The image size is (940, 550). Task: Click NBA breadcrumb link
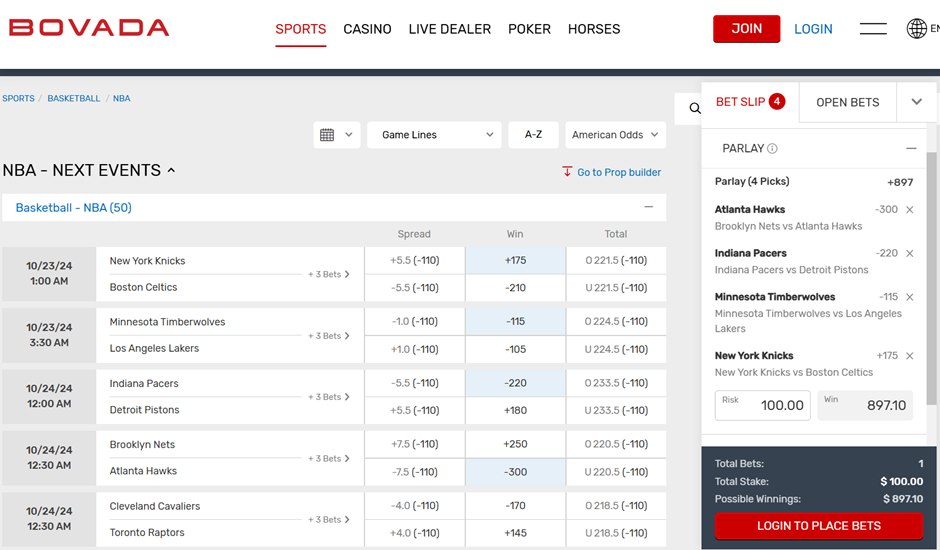(x=121, y=98)
